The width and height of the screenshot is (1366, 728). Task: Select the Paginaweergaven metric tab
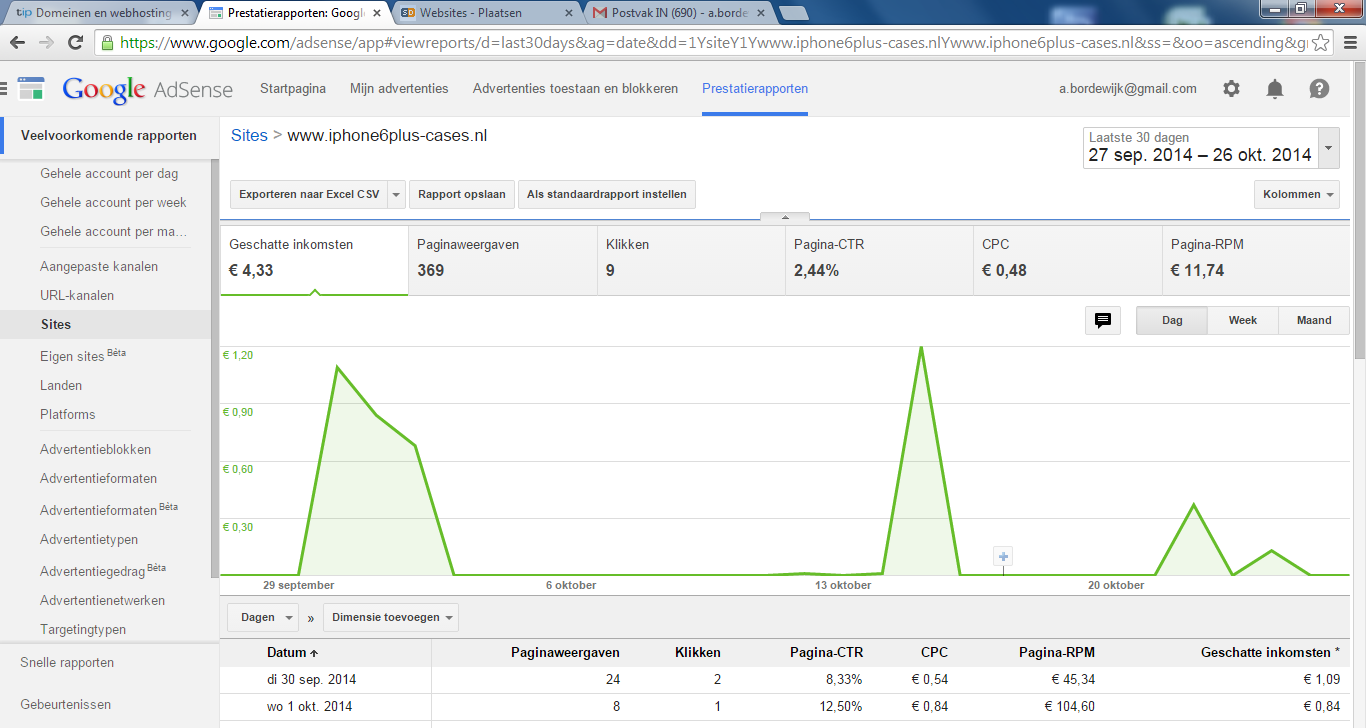point(503,260)
